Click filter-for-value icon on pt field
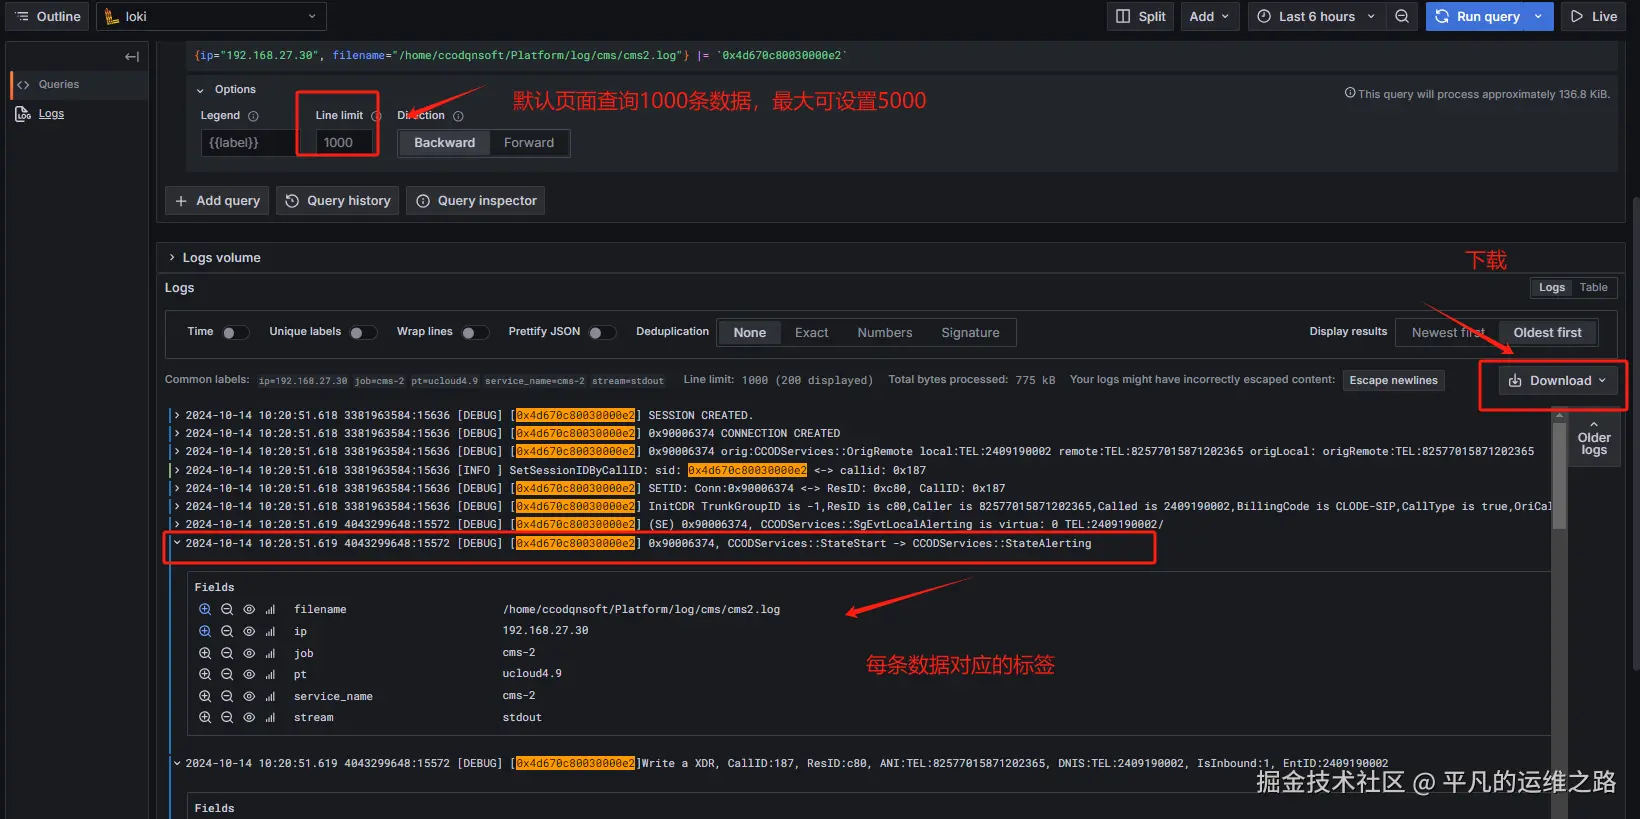Screen dimensions: 1640x819 (205, 675)
